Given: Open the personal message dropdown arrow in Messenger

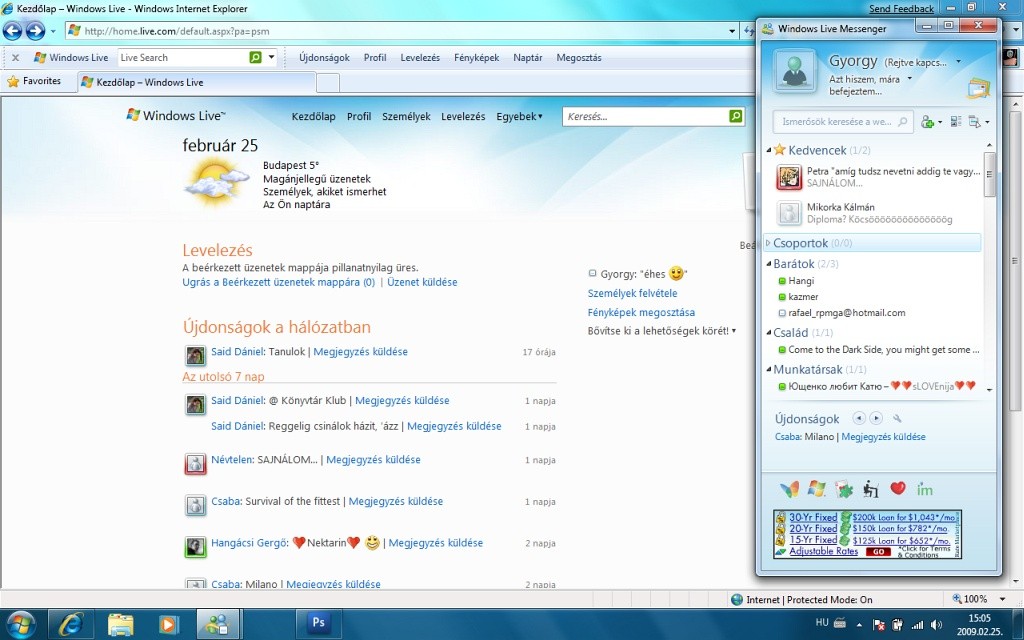Looking at the screenshot, I should pyautogui.click(x=910, y=79).
